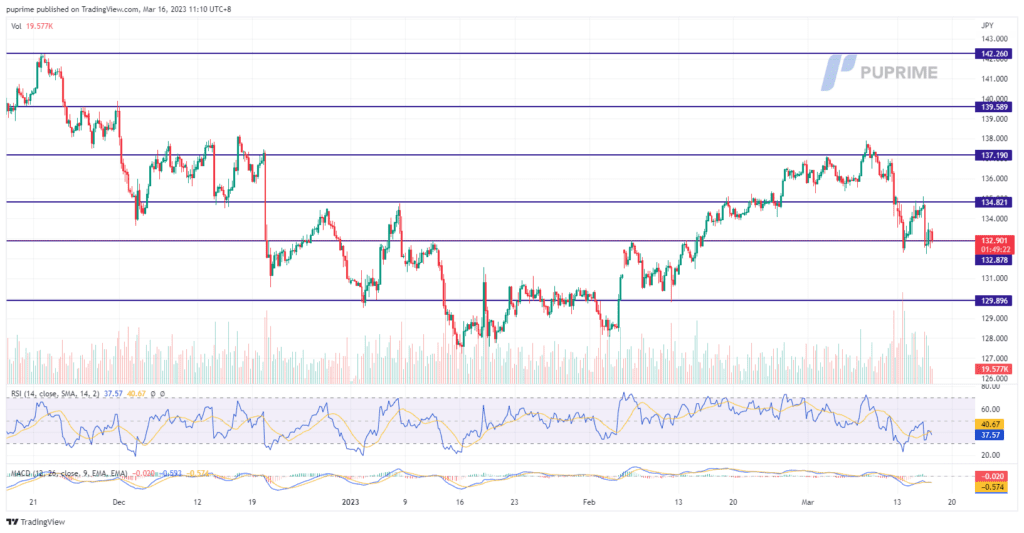1024x533 pixels.
Task: Click the red 132.901 current price label
Action: pos(995,240)
